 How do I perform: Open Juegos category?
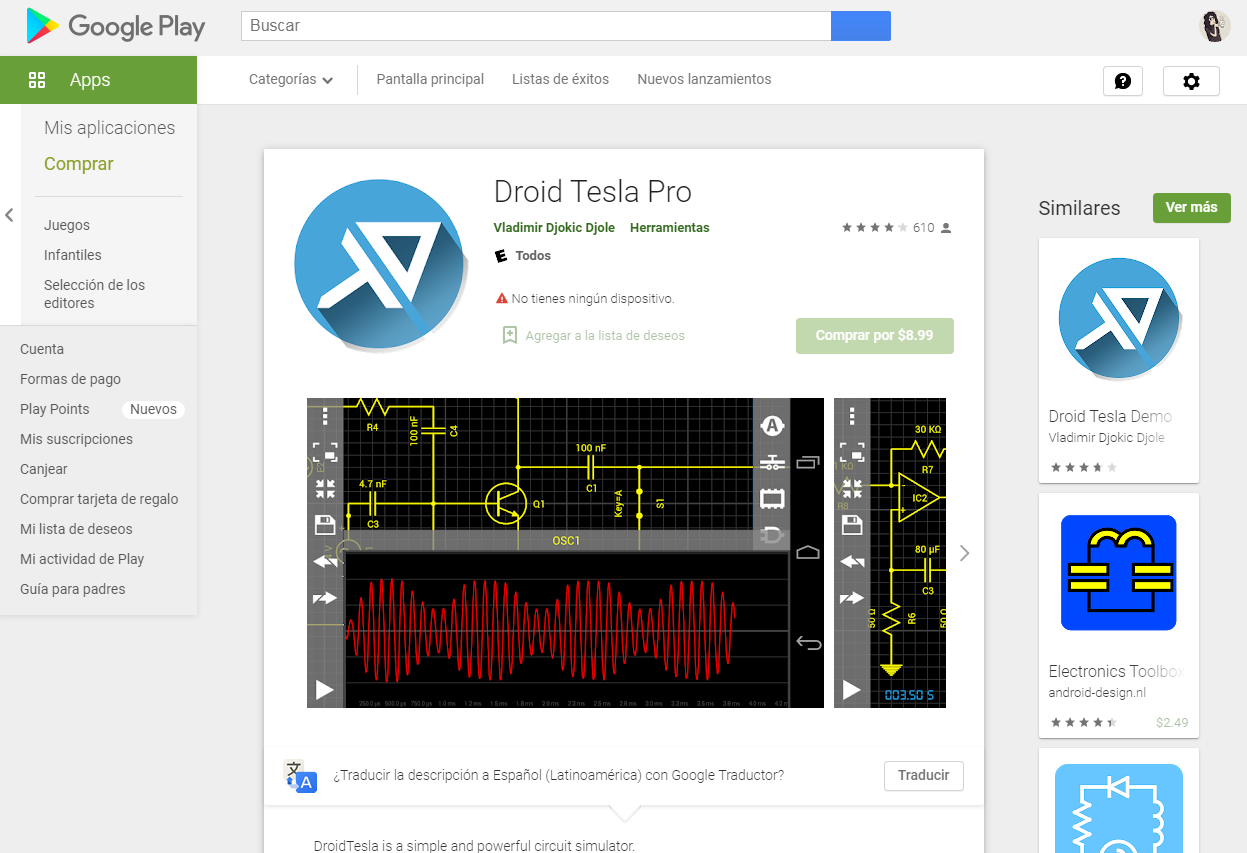pos(67,225)
